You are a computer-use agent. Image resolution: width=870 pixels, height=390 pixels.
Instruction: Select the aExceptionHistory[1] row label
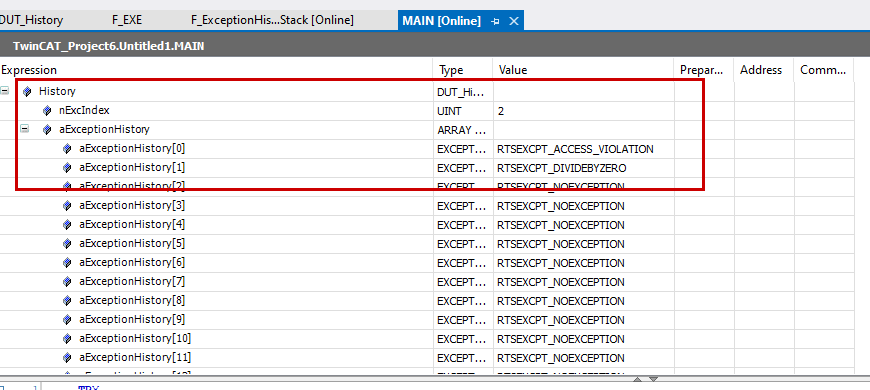[132, 167]
